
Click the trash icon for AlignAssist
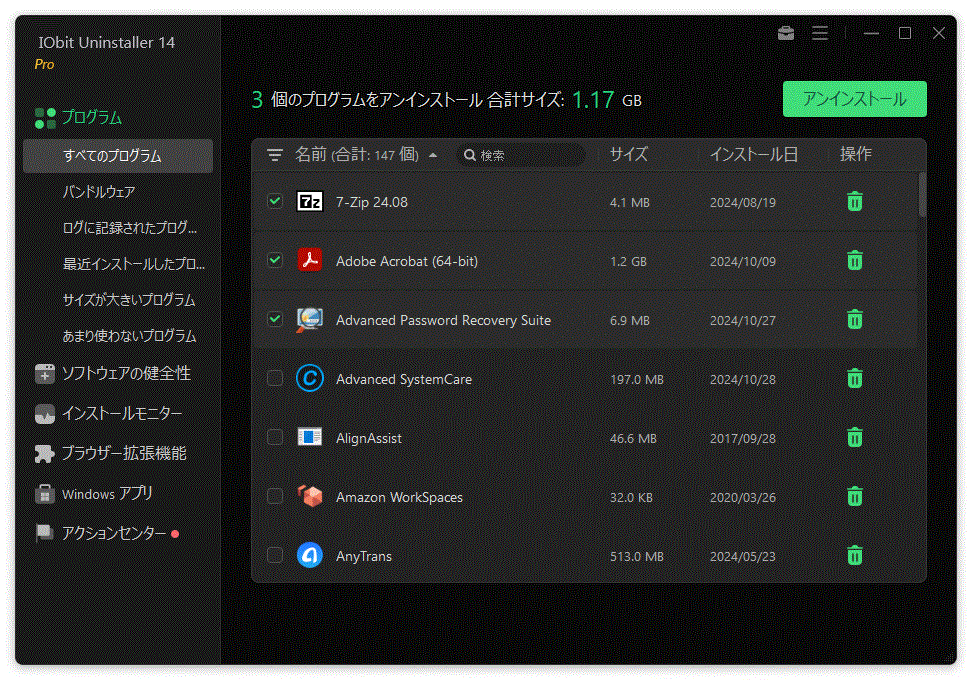click(855, 437)
